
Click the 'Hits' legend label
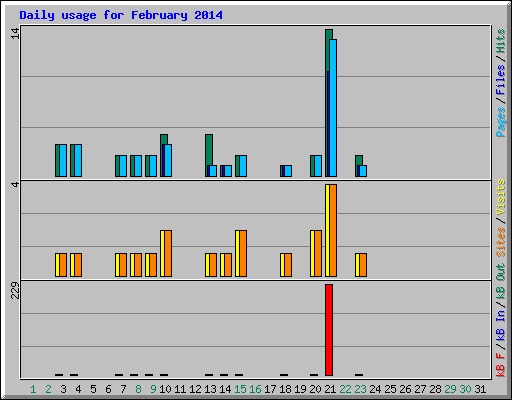point(500,41)
